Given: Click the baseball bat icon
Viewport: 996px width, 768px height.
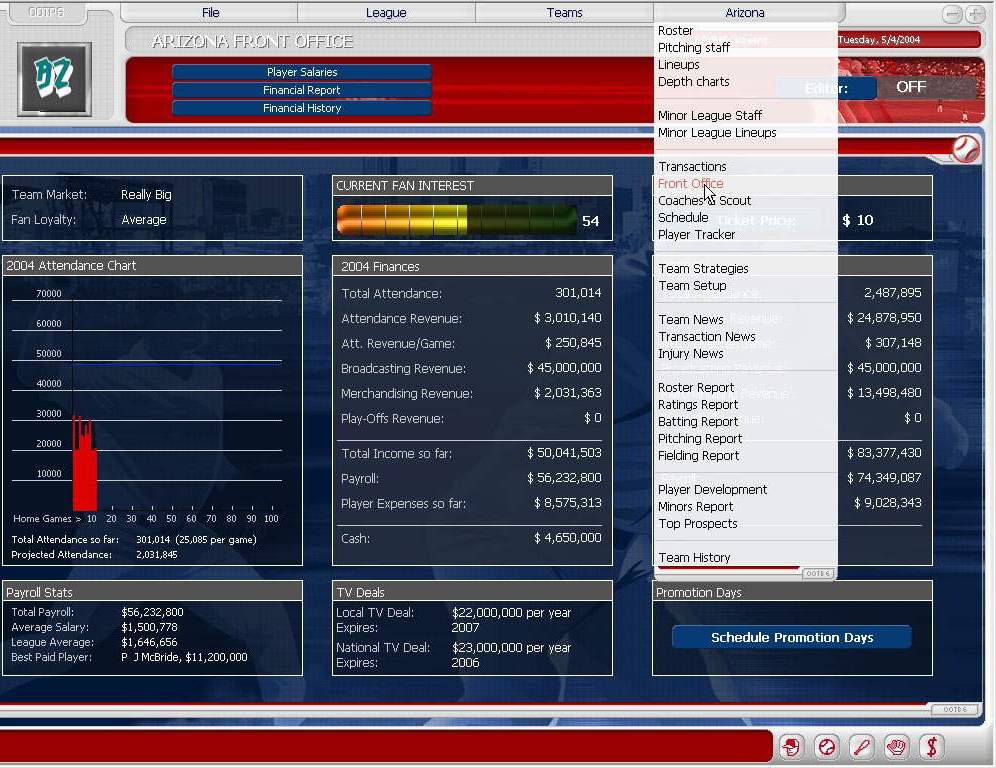Looking at the screenshot, I should click(861, 746).
